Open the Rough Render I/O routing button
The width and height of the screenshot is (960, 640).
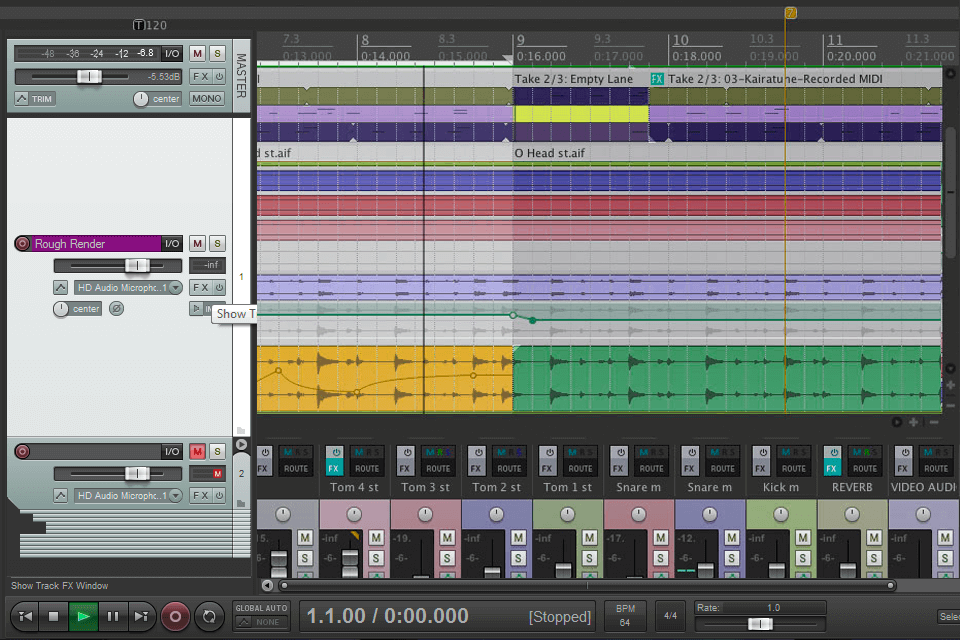tap(173, 244)
